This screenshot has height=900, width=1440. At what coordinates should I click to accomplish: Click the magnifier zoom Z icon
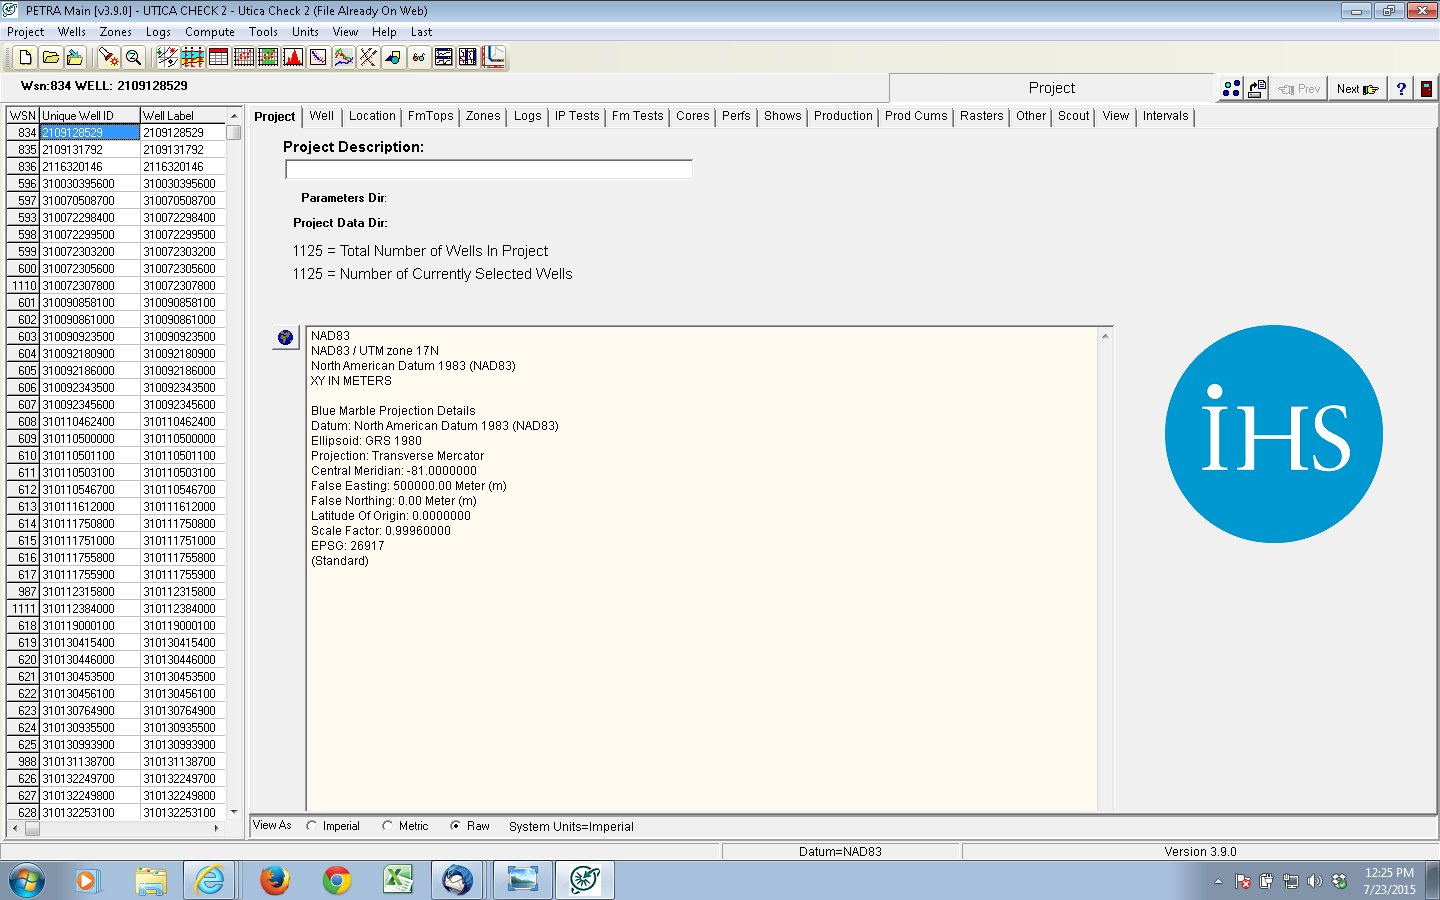[133, 57]
